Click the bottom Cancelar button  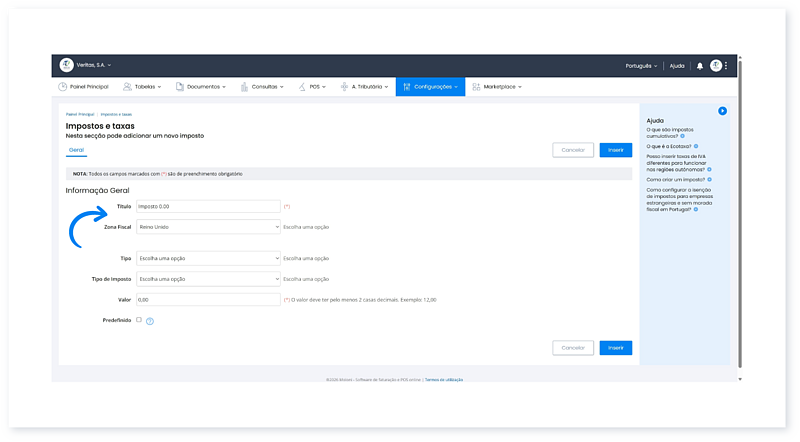pos(572,347)
